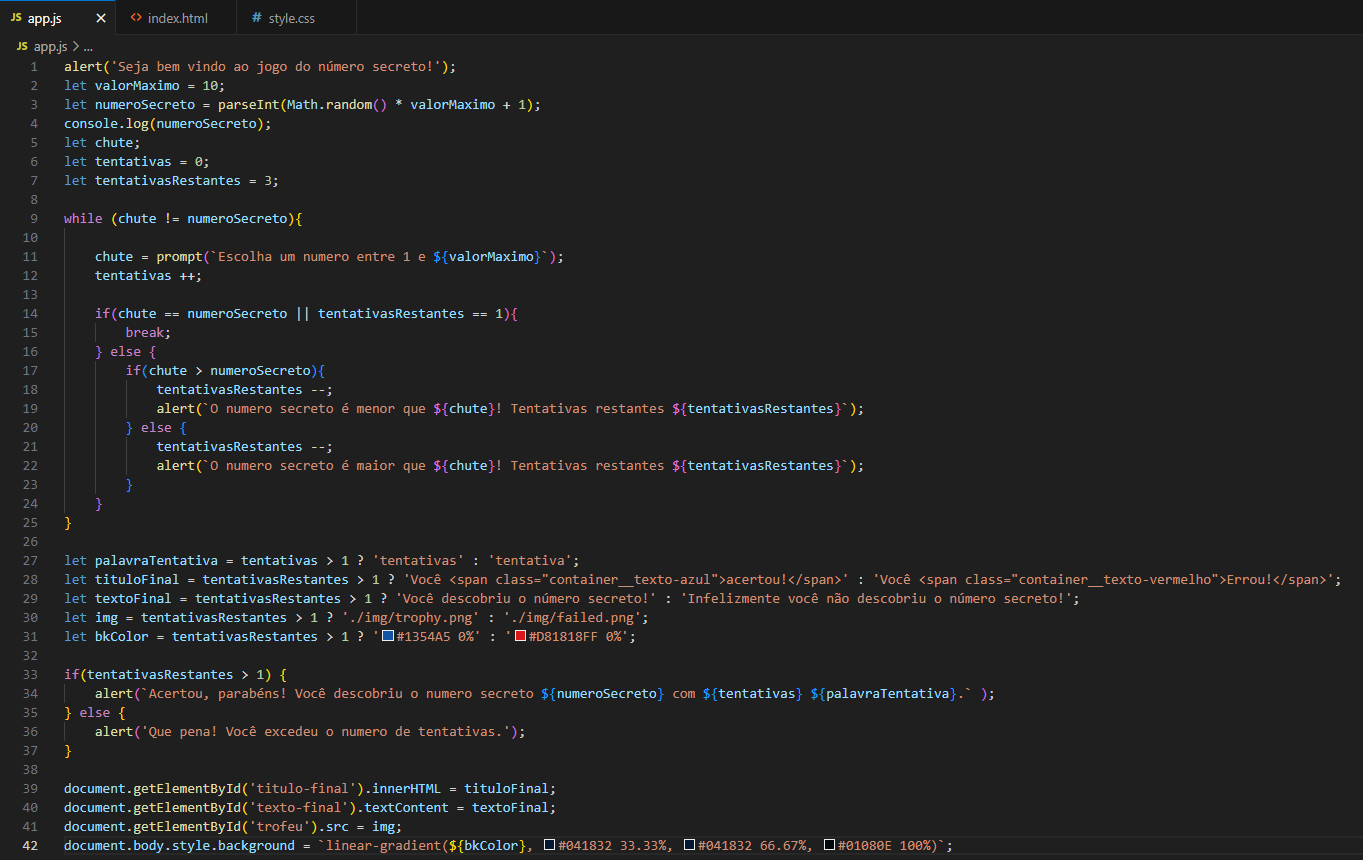Click 'chute > numeroSecreto' on line 17
The image size is (1363, 860).
(229, 370)
